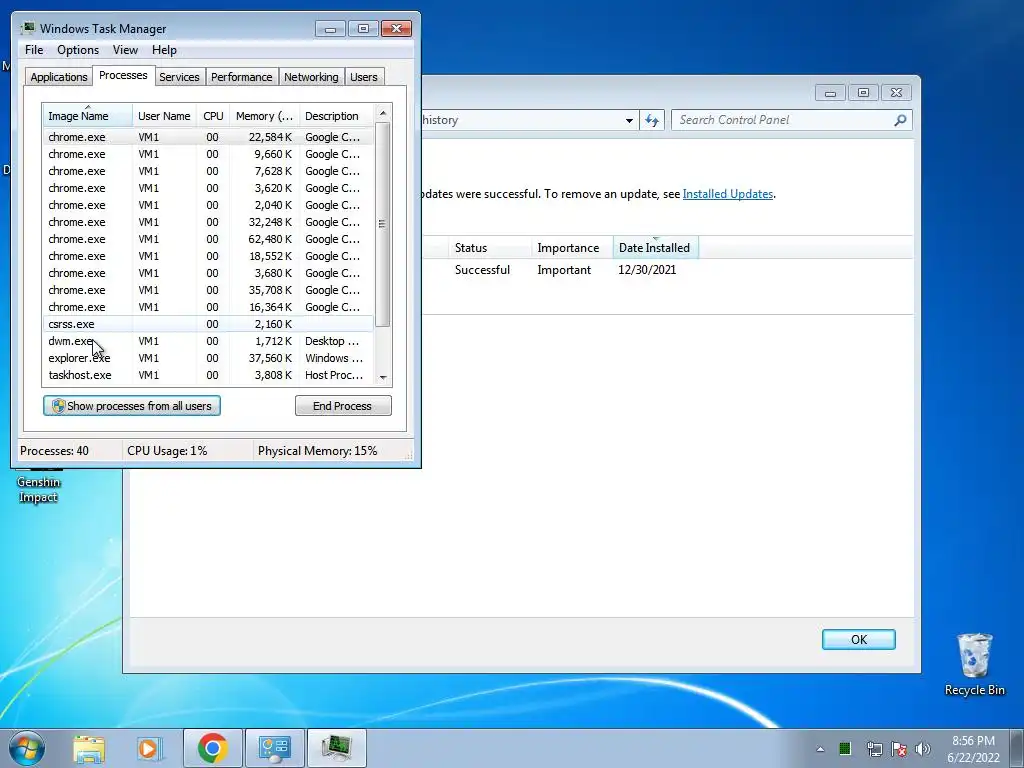This screenshot has height=768, width=1024.
Task: Switch to the Networking tab
Action: coord(311,76)
